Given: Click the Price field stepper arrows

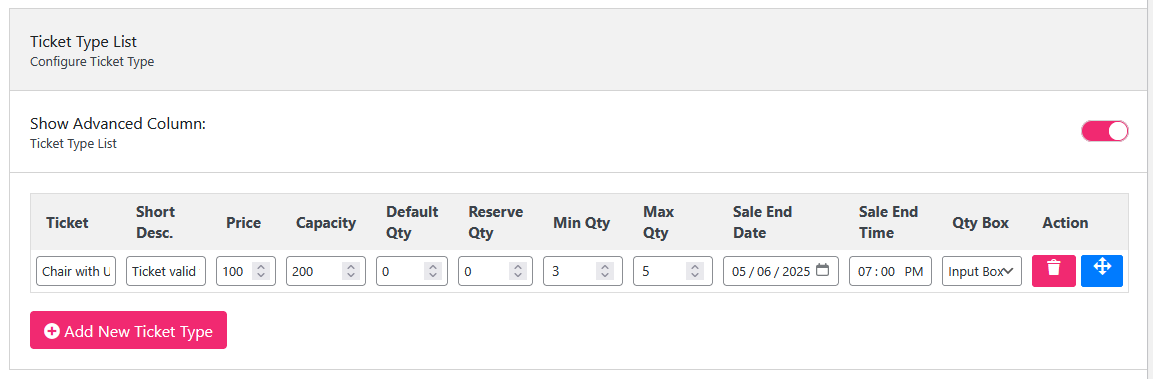Looking at the screenshot, I should pos(260,272).
